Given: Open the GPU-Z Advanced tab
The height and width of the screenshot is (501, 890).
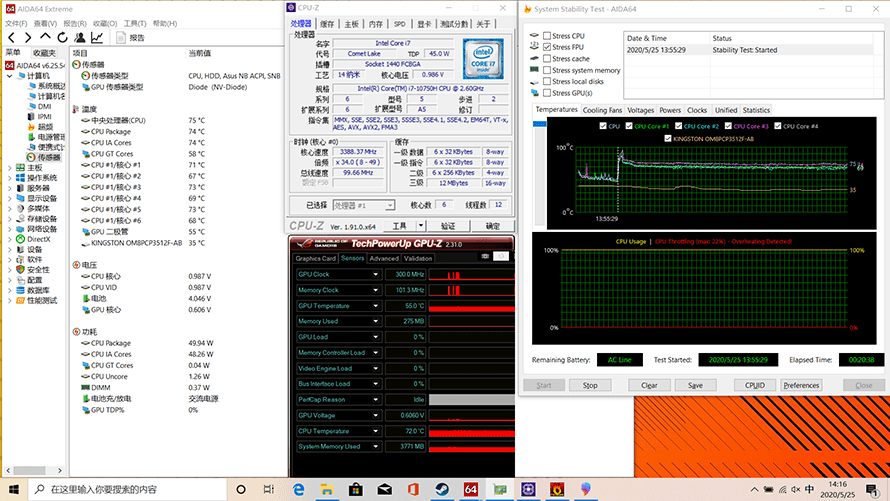Looking at the screenshot, I should pyautogui.click(x=384, y=258).
